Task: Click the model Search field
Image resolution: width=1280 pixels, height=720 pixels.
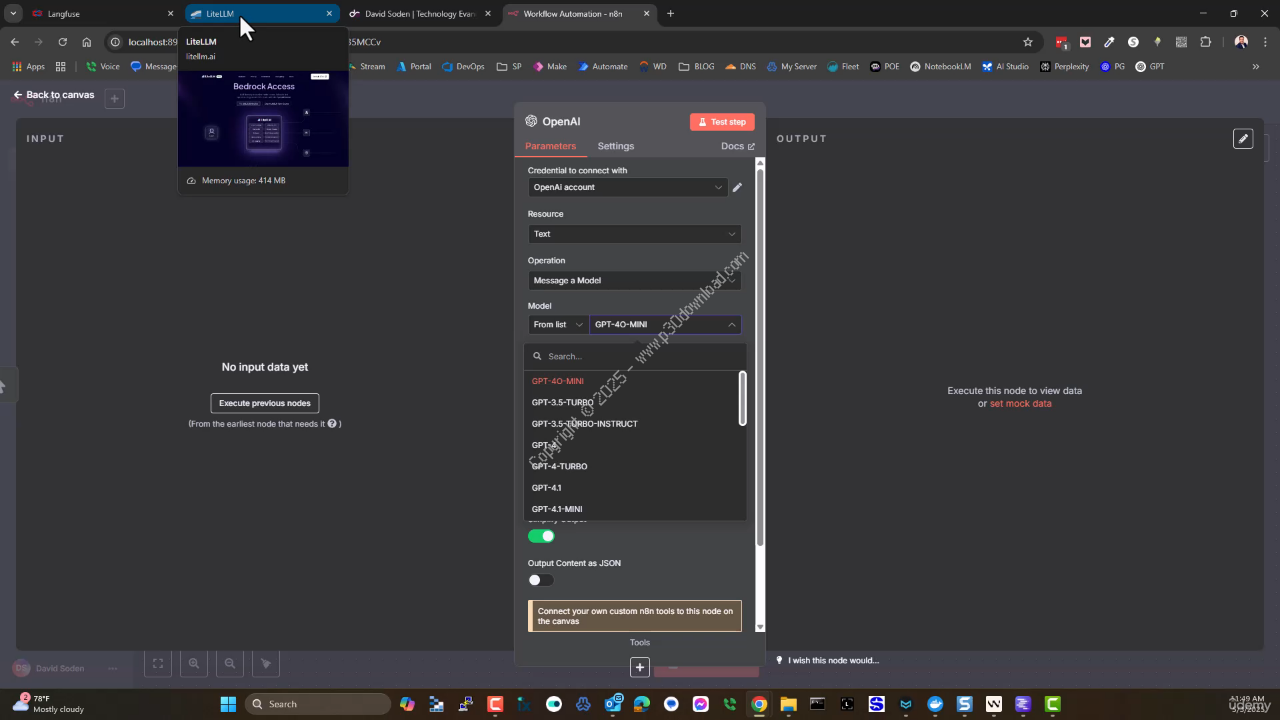Action: tap(635, 356)
